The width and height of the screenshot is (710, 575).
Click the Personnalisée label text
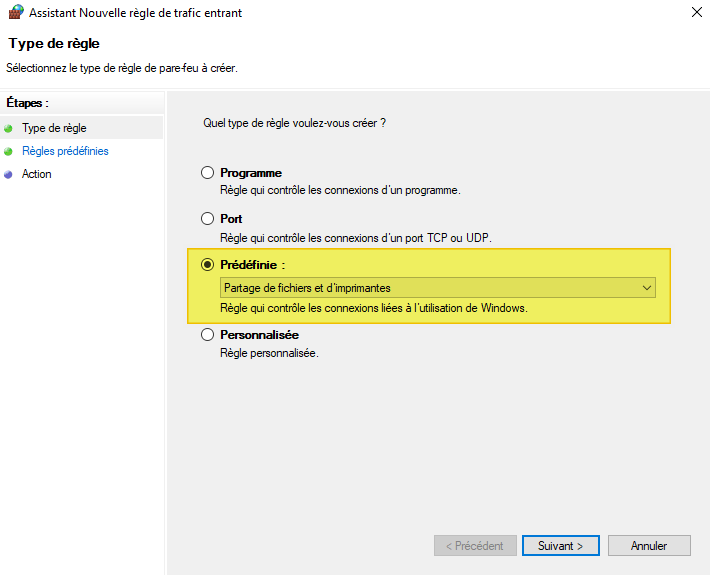pos(259,335)
